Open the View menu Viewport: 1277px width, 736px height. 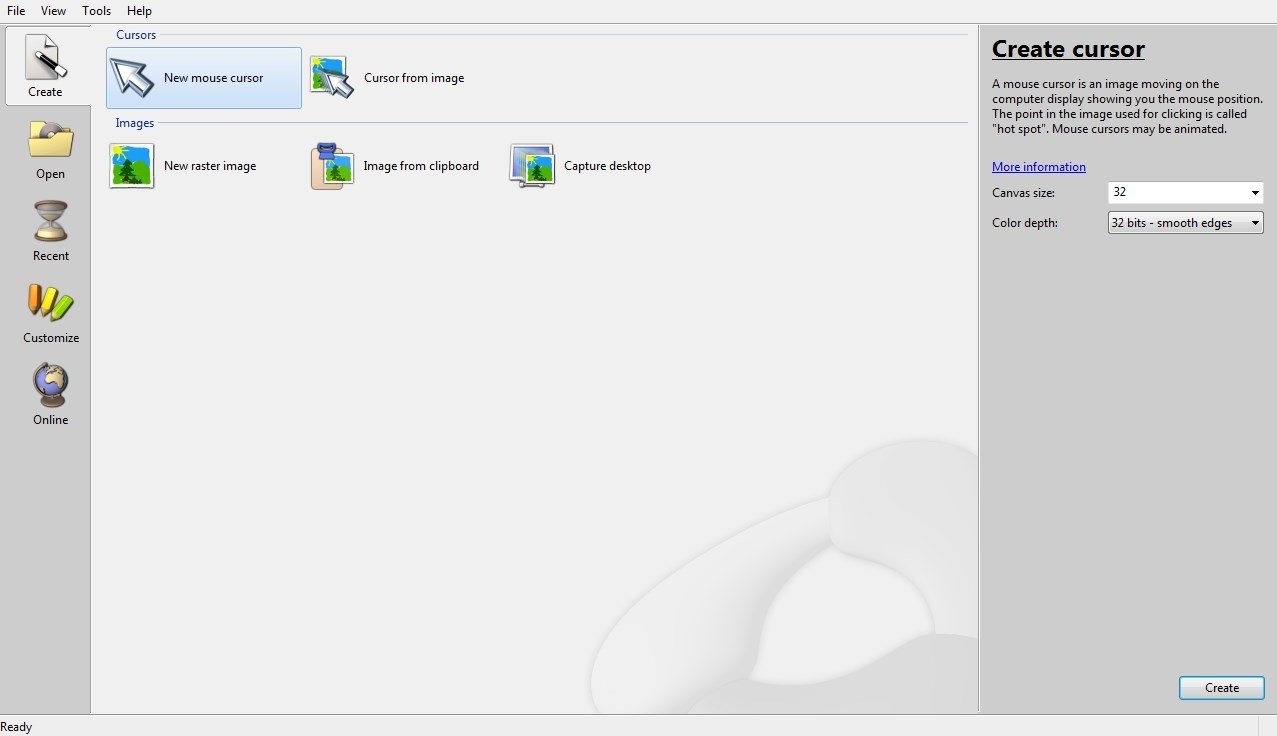54,11
